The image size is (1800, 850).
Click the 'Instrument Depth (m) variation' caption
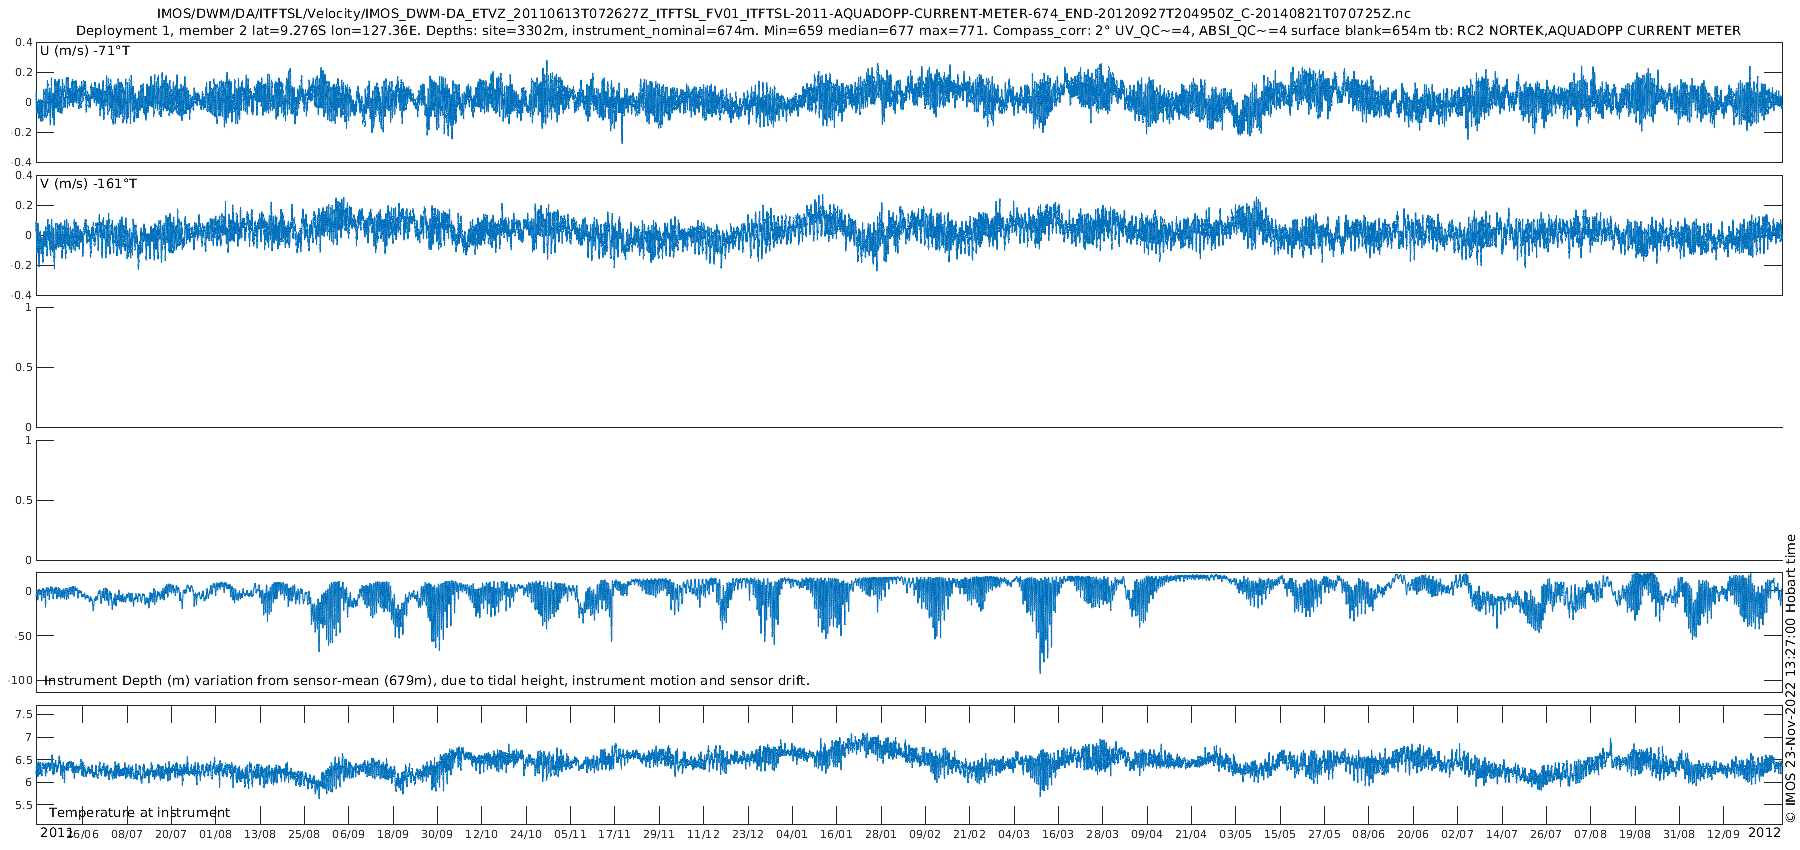[x=427, y=680]
